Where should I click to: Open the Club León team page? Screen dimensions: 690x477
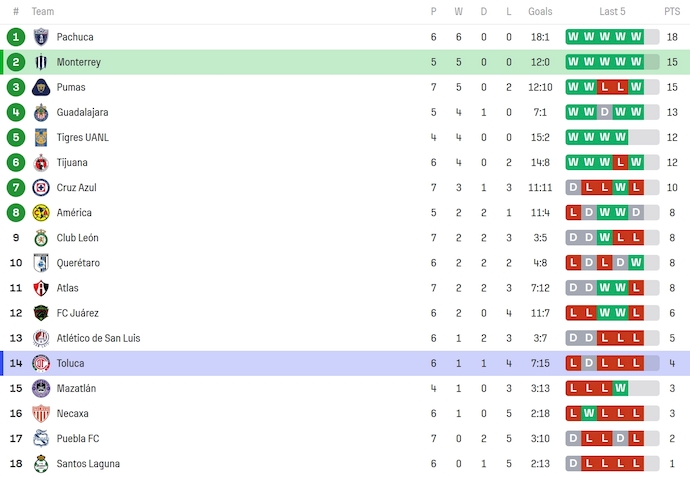(x=77, y=238)
